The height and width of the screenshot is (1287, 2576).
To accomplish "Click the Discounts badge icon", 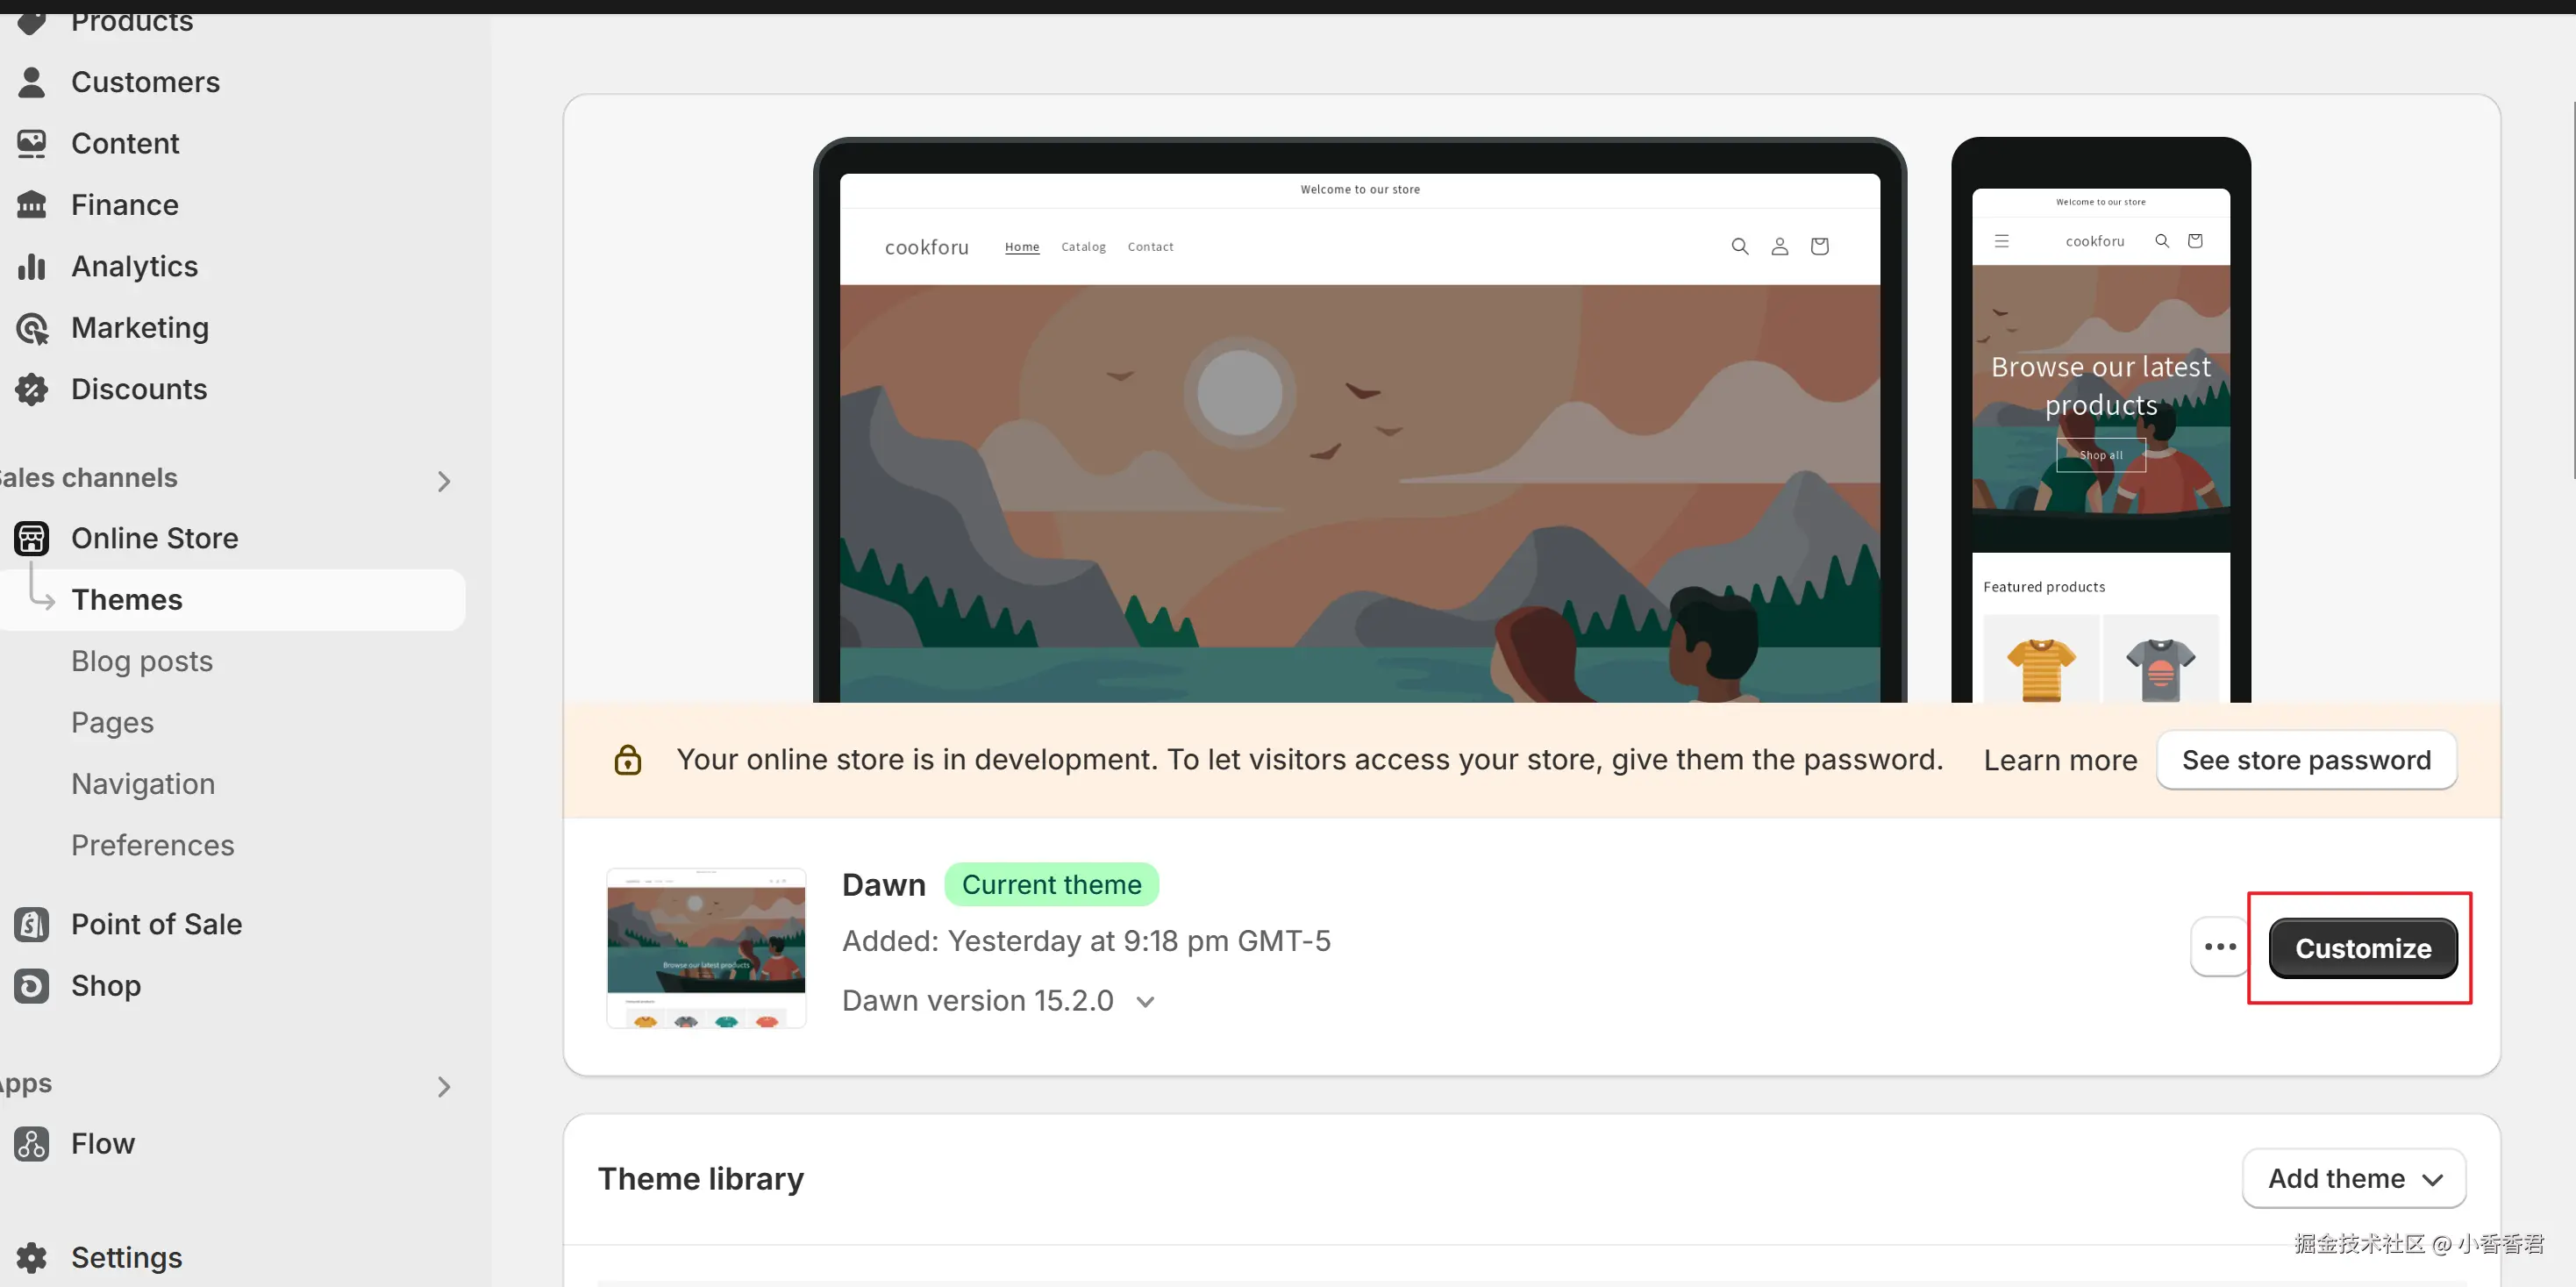I will (32, 389).
